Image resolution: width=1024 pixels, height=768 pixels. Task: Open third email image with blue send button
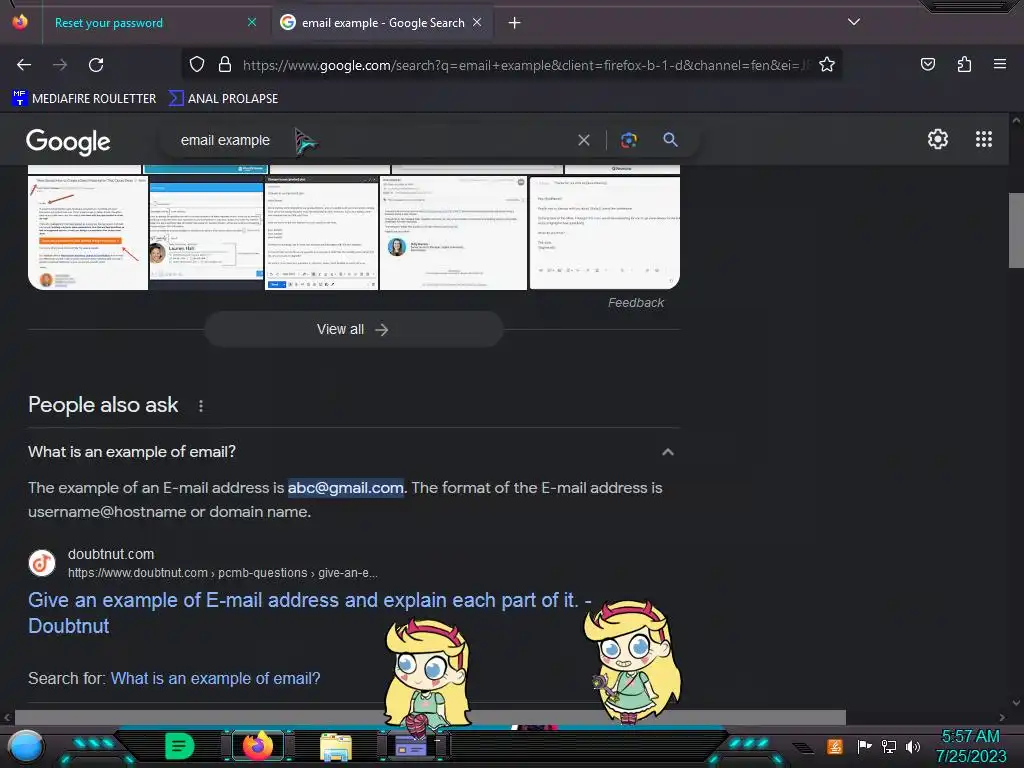[x=321, y=232]
